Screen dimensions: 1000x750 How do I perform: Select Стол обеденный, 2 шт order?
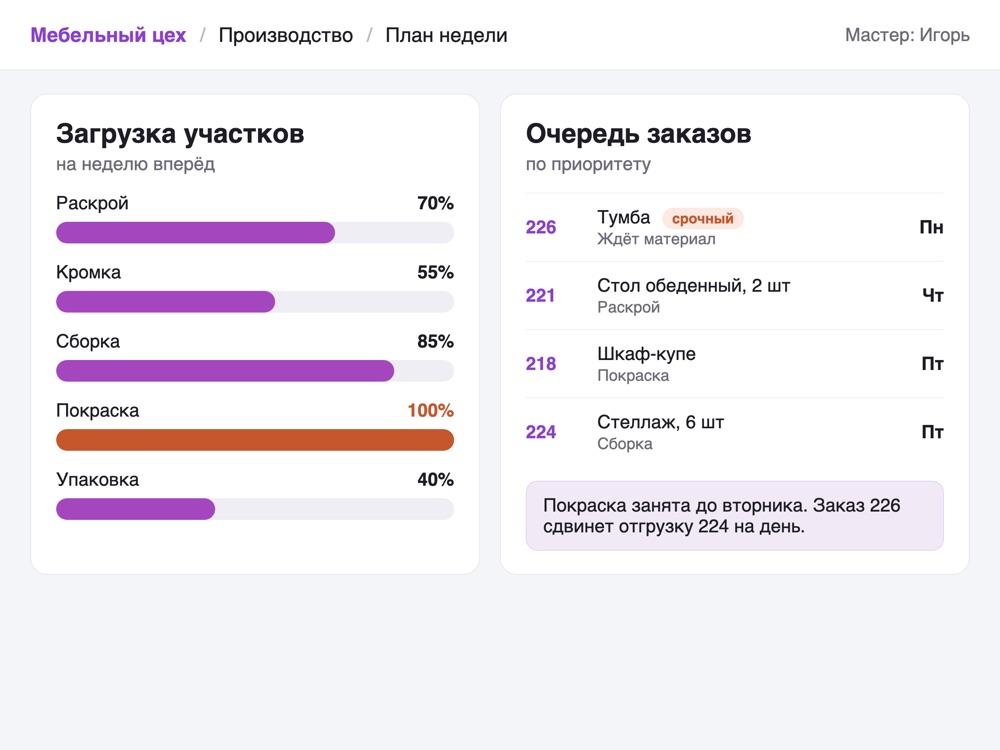[x=694, y=286]
